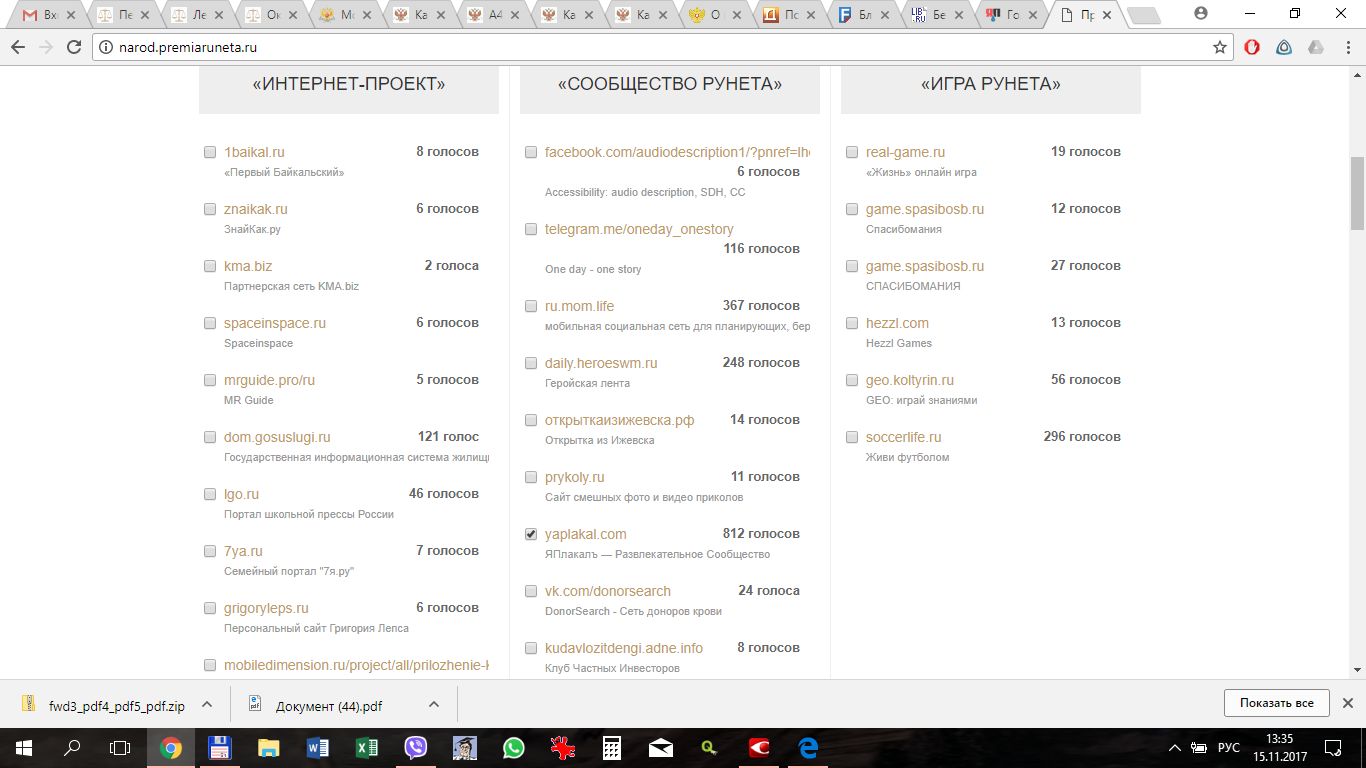Screen dimensions: 1366x768
Task: Click the page vertical scrollbar thumb
Action: (x=1357, y=193)
